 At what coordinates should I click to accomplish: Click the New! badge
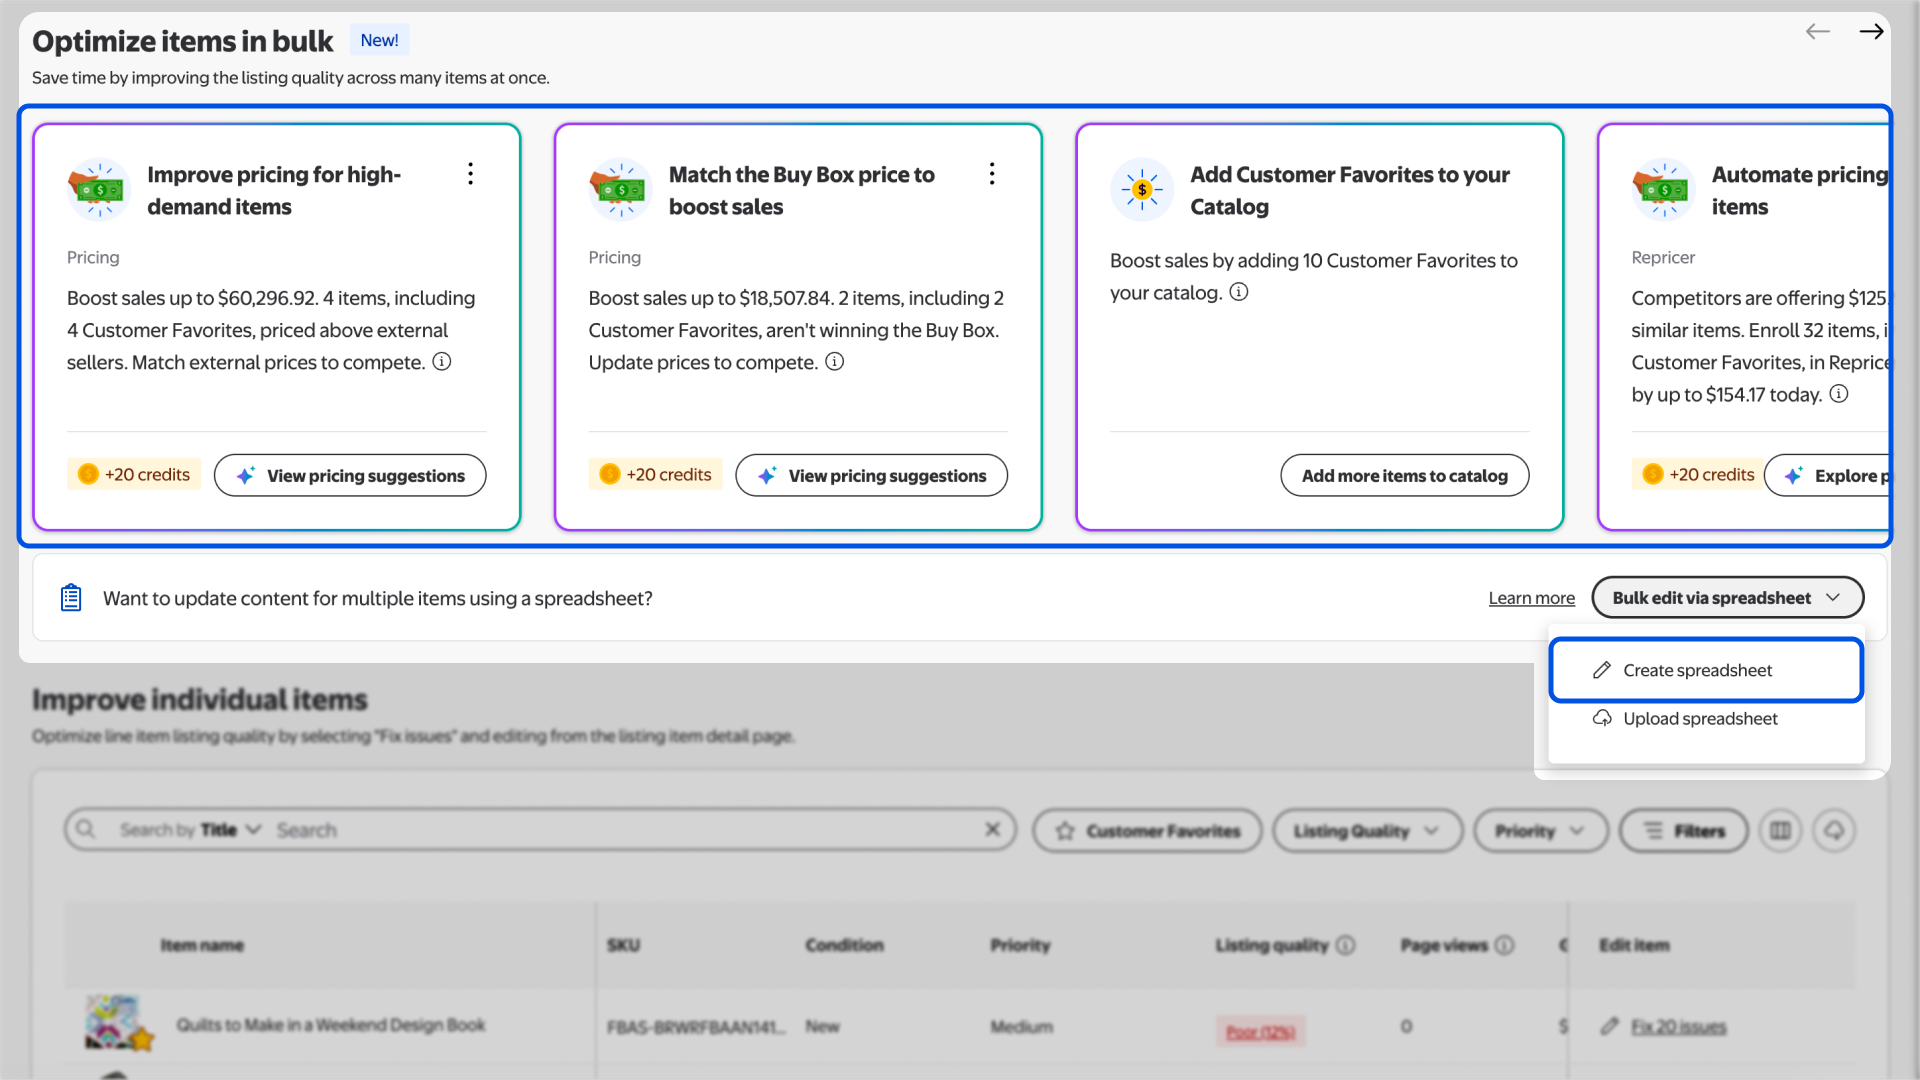pos(379,40)
